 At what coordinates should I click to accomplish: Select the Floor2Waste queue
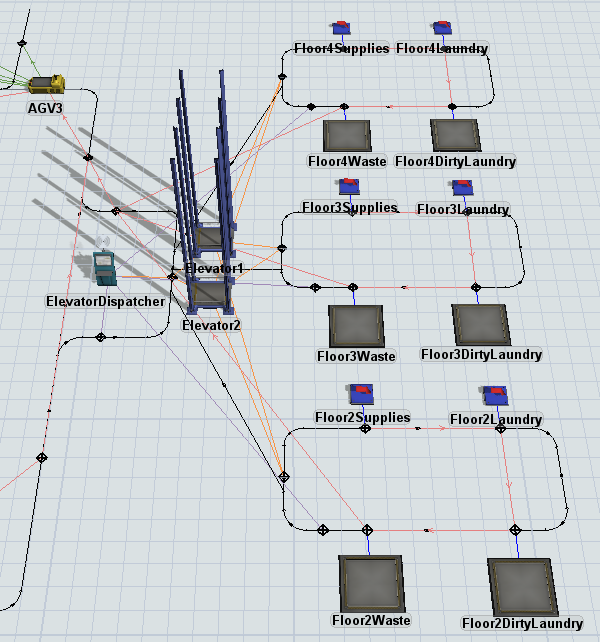click(x=371, y=583)
